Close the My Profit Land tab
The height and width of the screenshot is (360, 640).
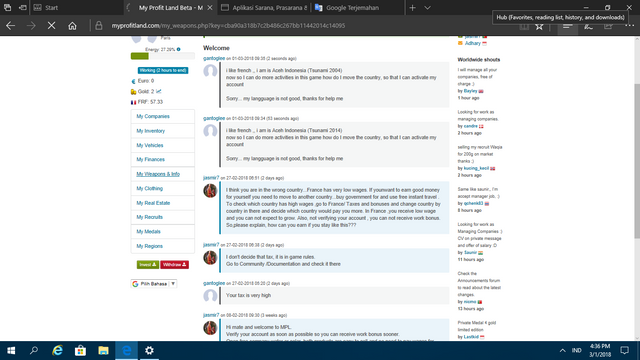[x=210, y=8]
